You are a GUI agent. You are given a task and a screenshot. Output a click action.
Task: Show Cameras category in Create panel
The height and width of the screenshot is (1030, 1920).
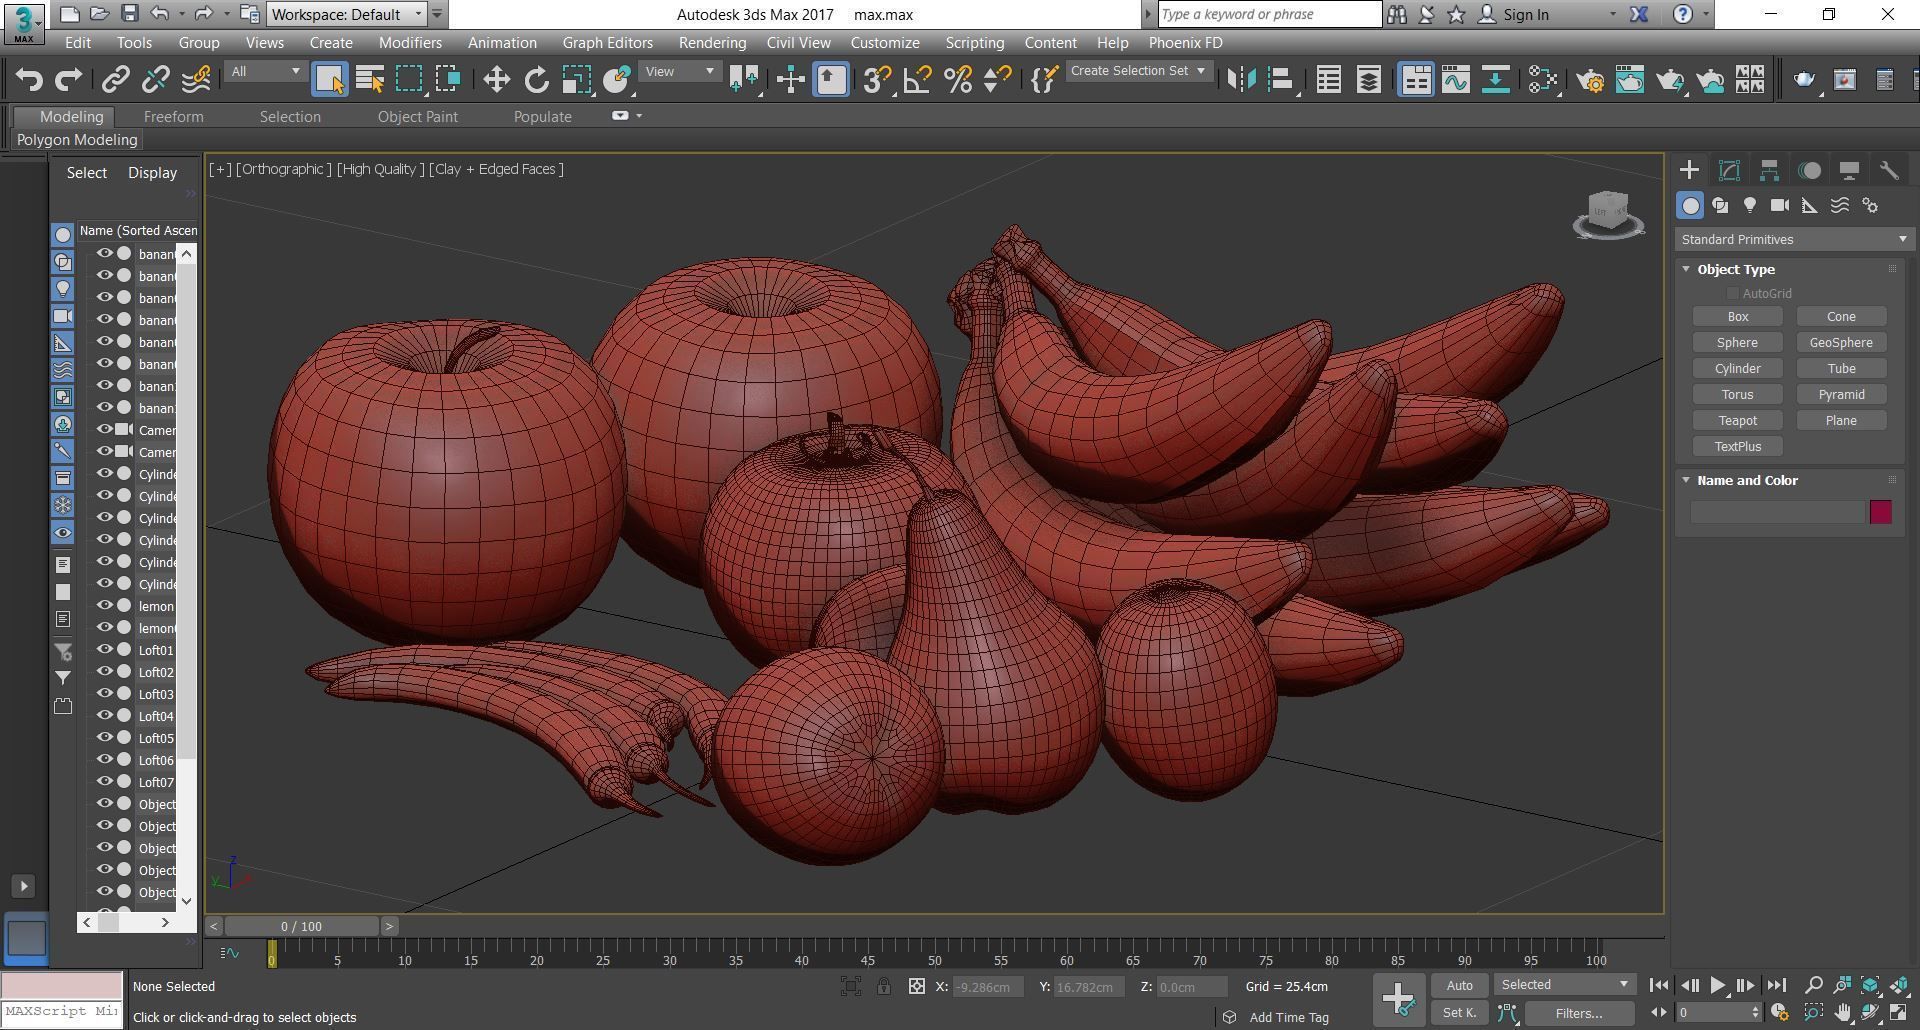tap(1780, 205)
